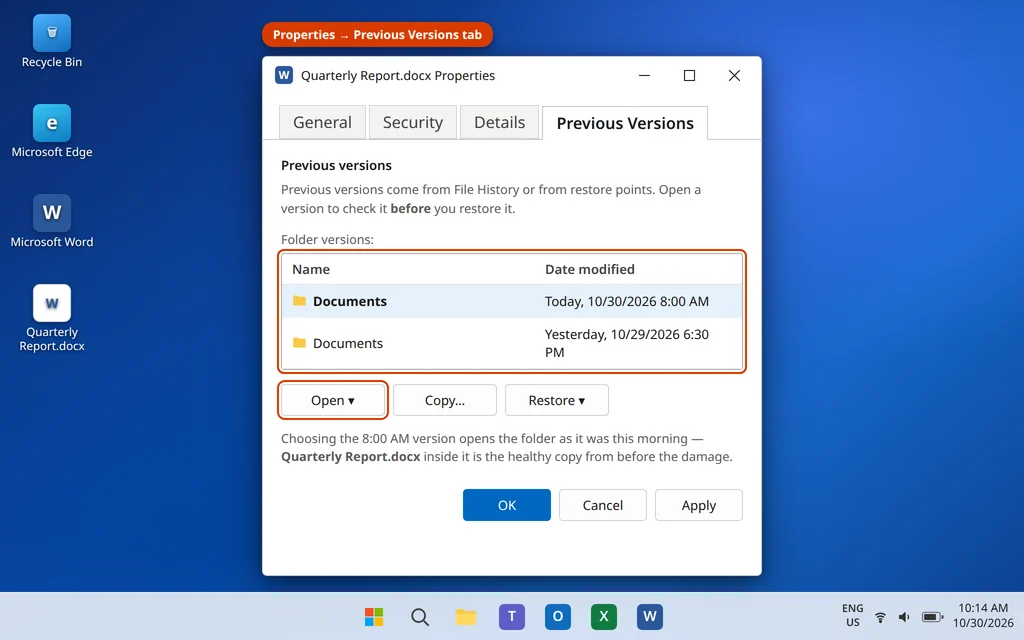The width and height of the screenshot is (1024, 640).
Task: Select Documents version from Today 8:00 AM
Action: pyautogui.click(x=512, y=301)
